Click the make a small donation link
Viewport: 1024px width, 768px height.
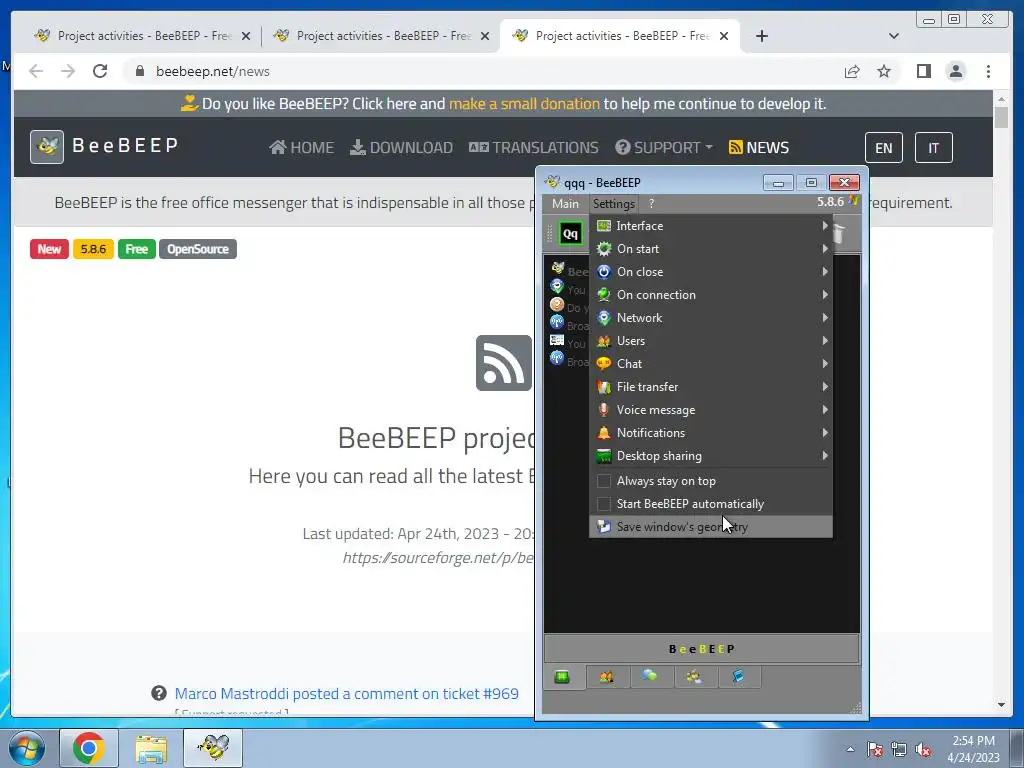(524, 104)
